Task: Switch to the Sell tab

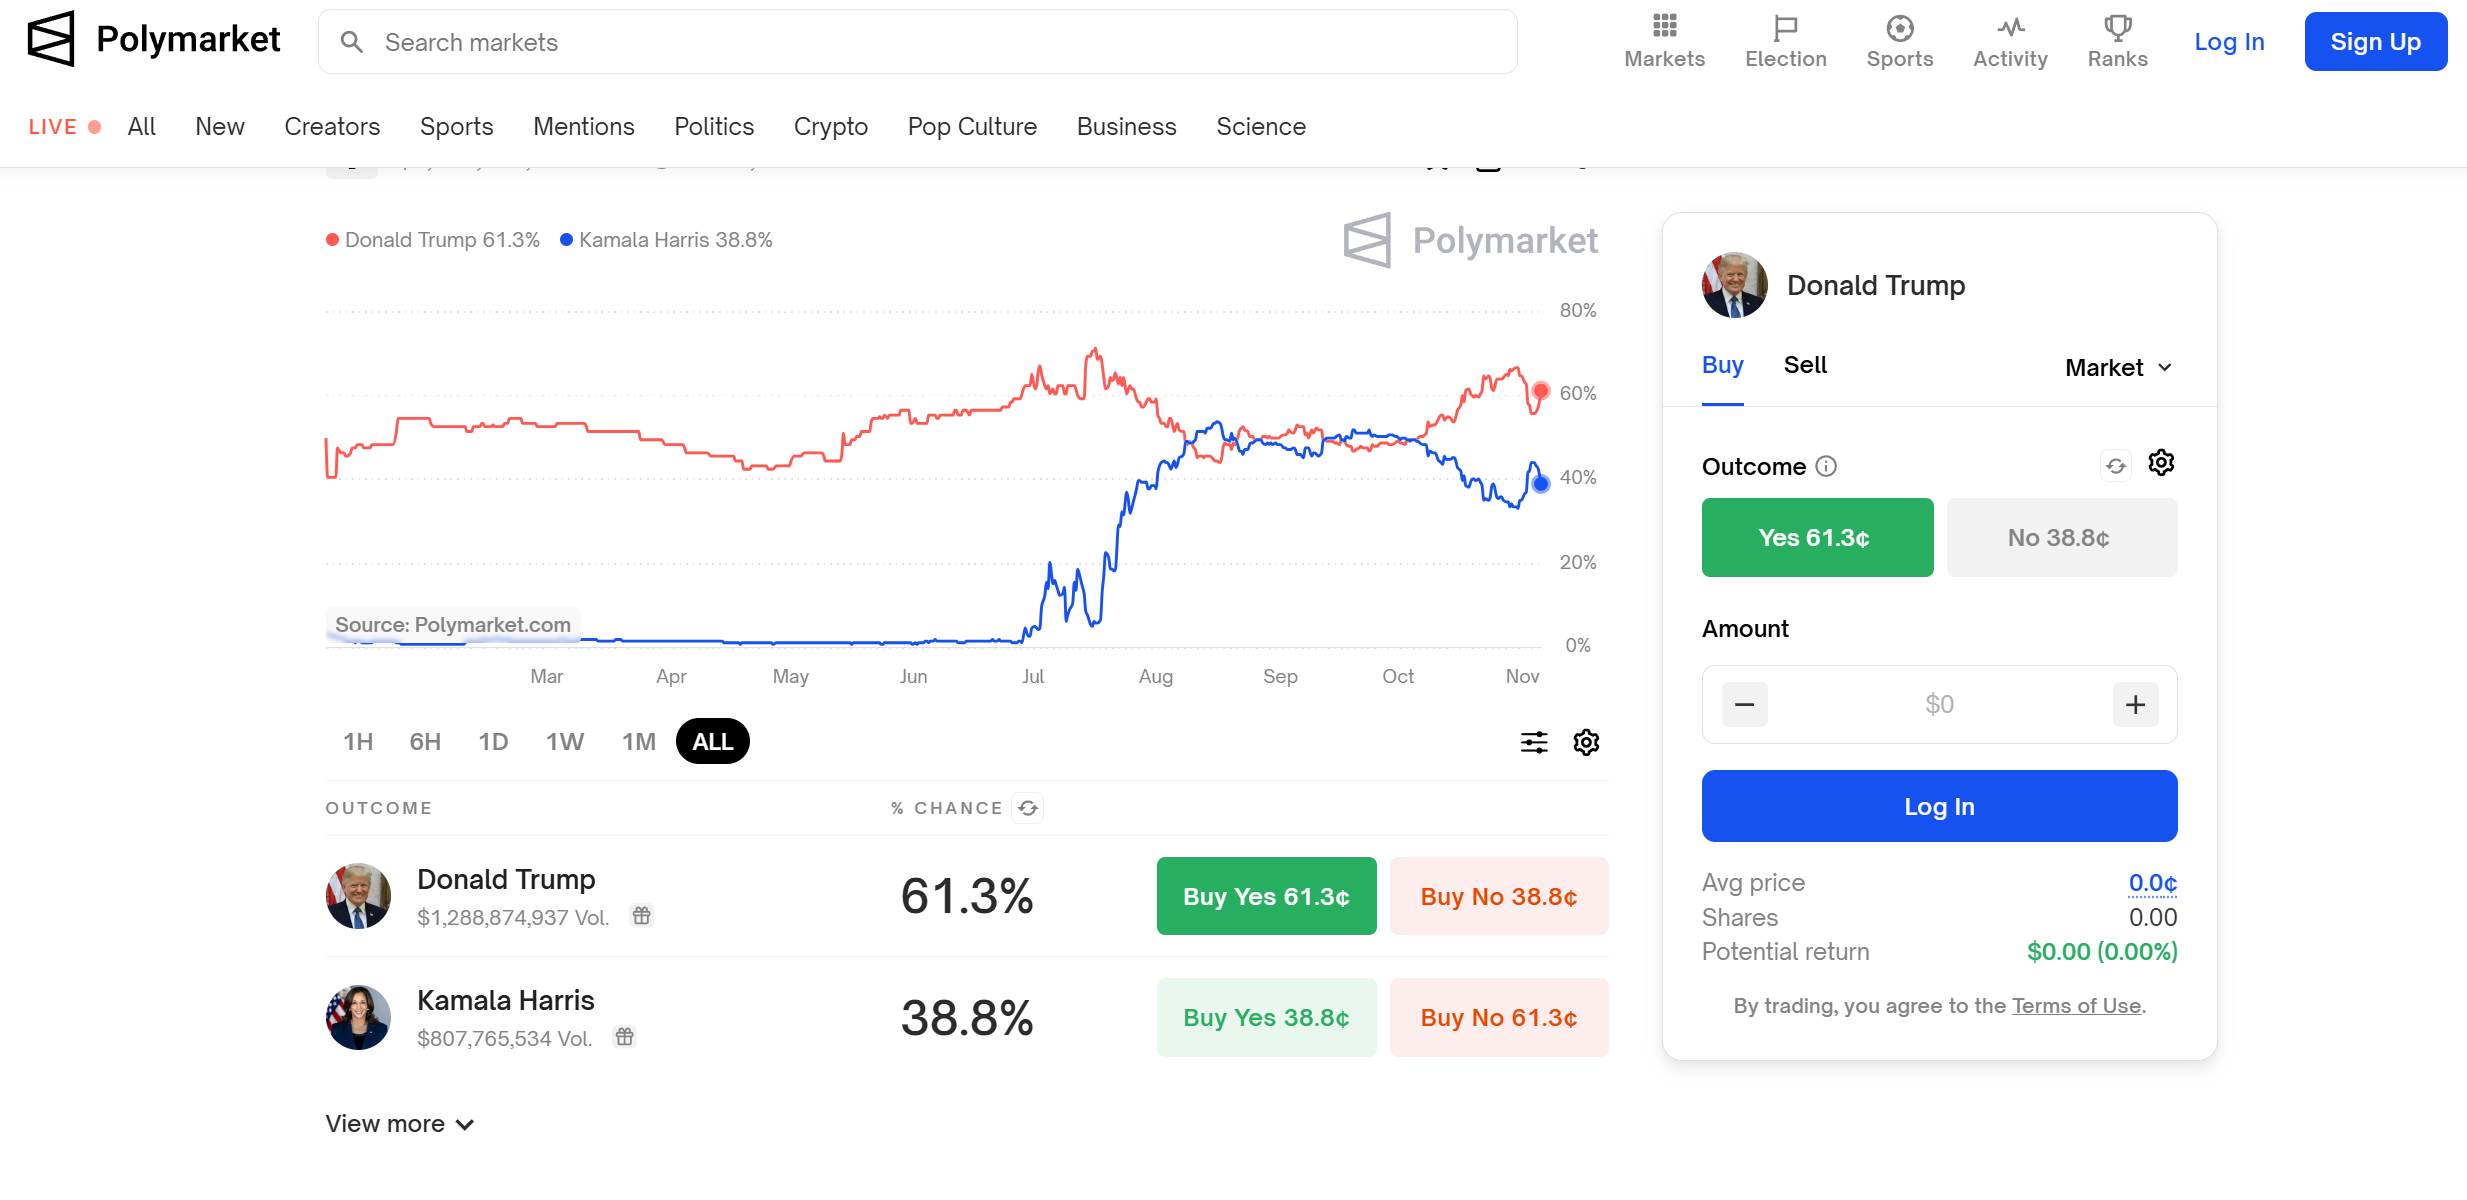Action: tap(1805, 366)
